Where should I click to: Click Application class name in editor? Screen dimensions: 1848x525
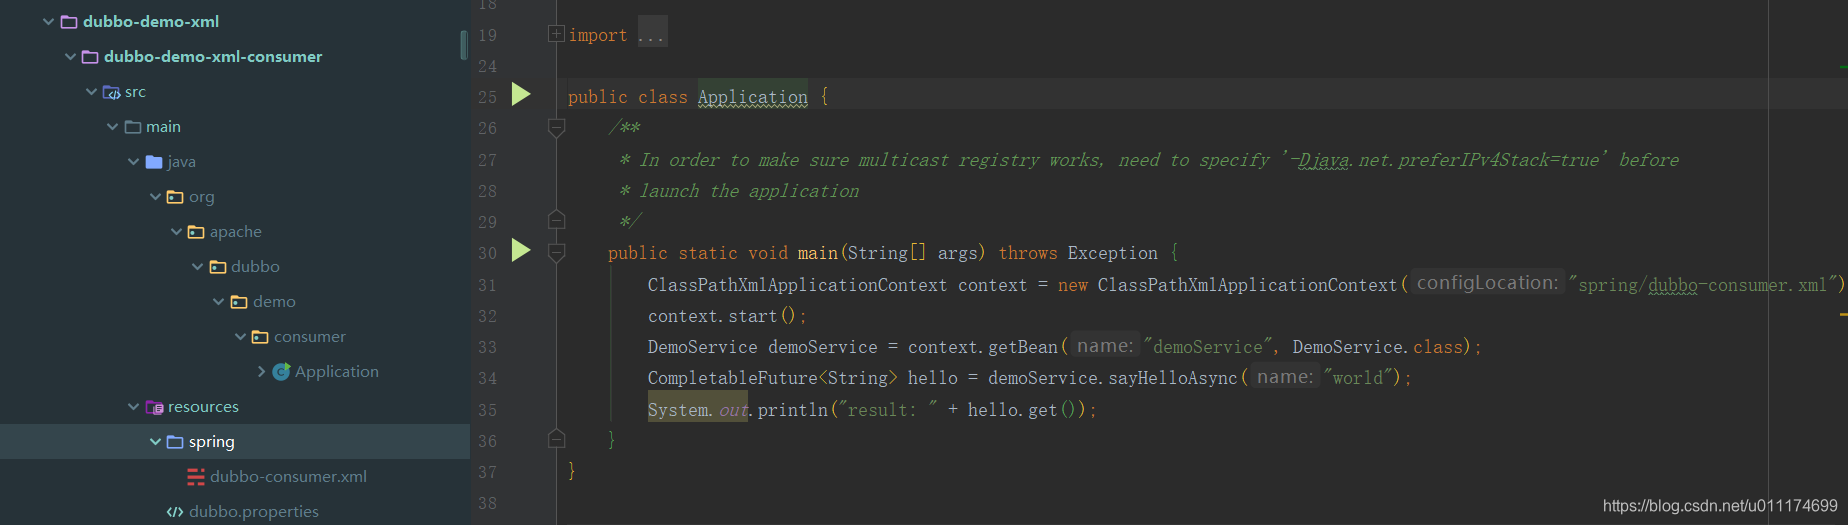click(753, 97)
